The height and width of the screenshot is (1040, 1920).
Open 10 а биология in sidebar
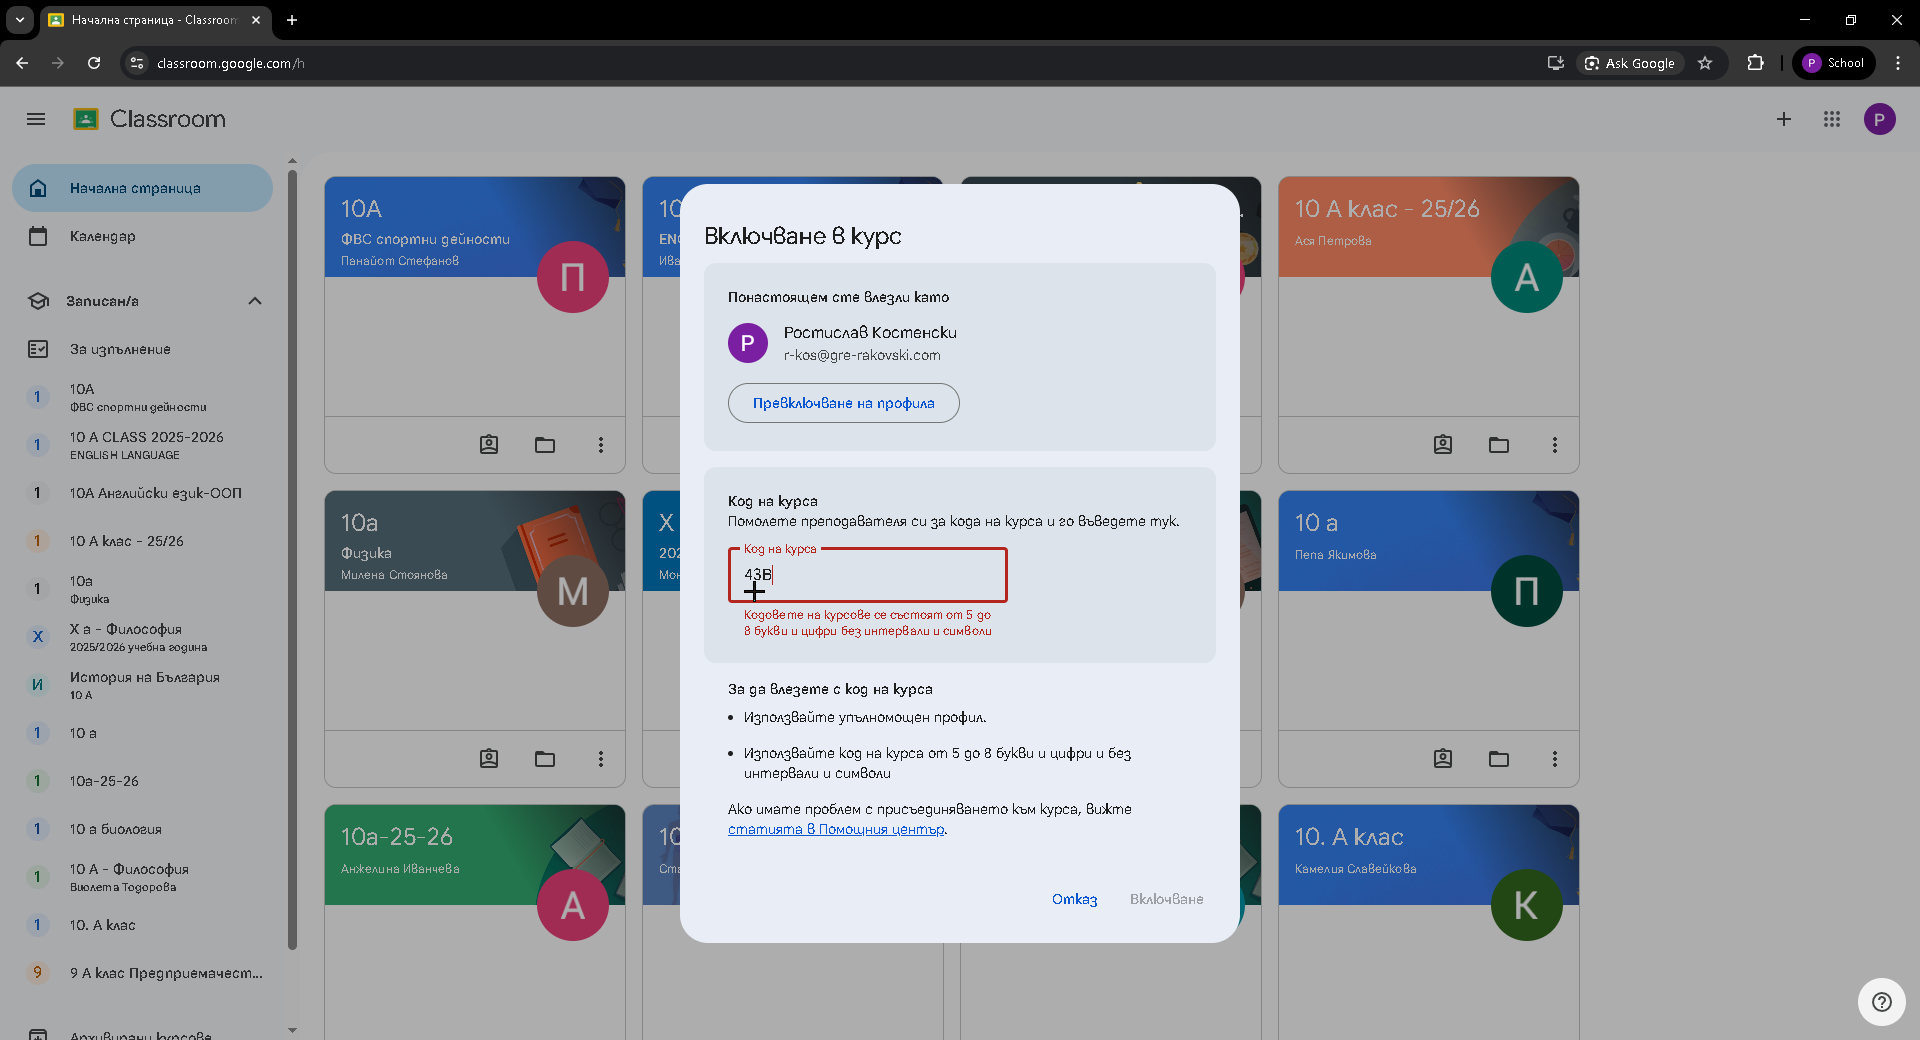(142, 829)
